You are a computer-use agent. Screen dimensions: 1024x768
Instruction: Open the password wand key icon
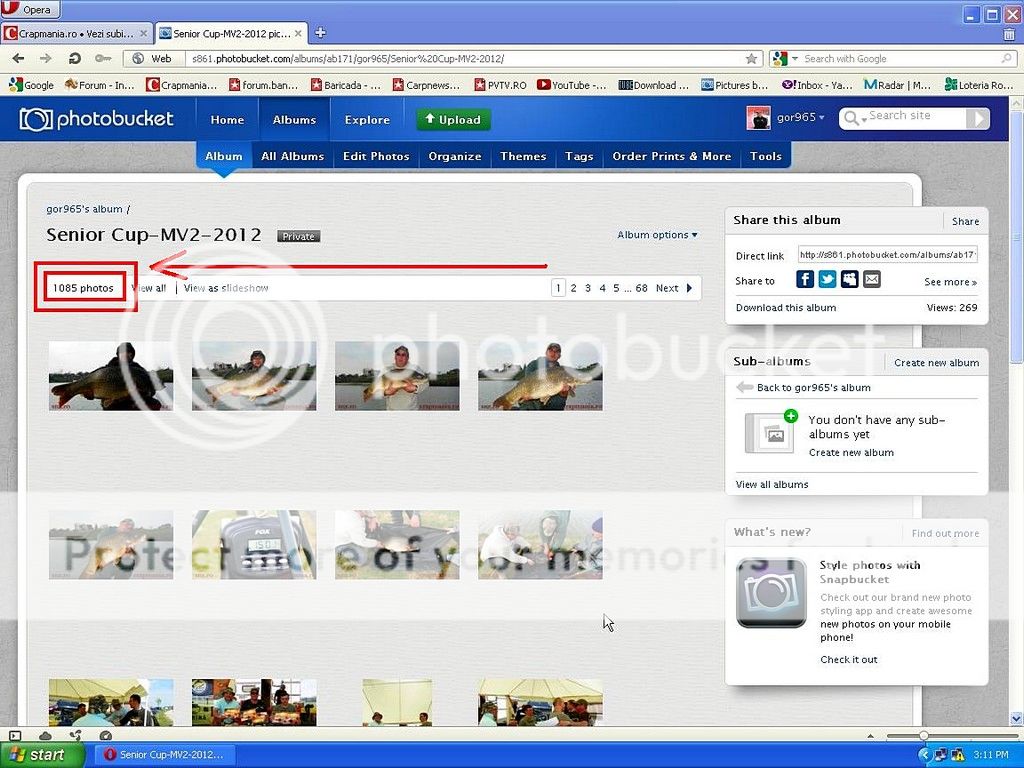point(103,59)
